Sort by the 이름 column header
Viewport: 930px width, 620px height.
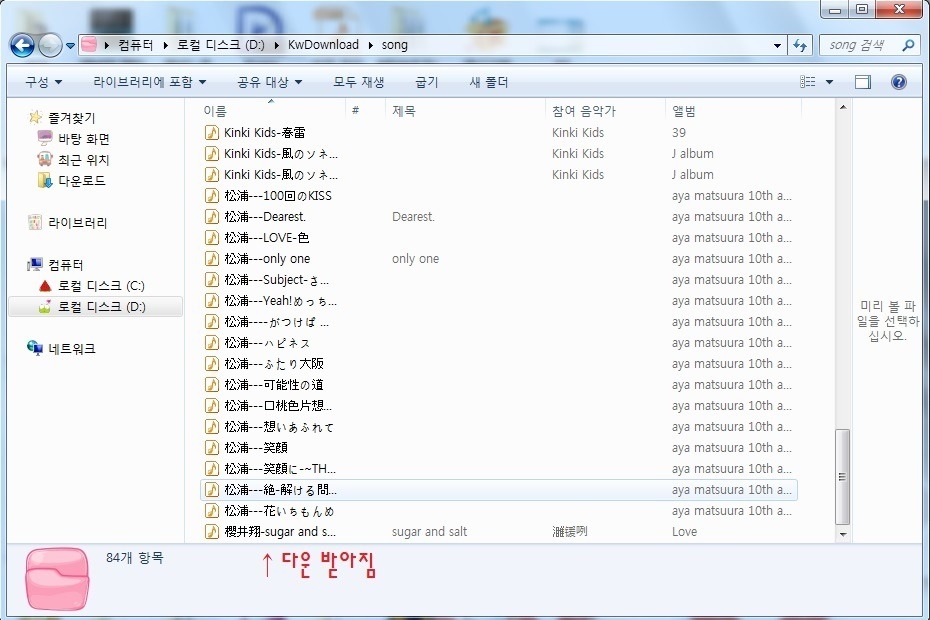point(214,111)
